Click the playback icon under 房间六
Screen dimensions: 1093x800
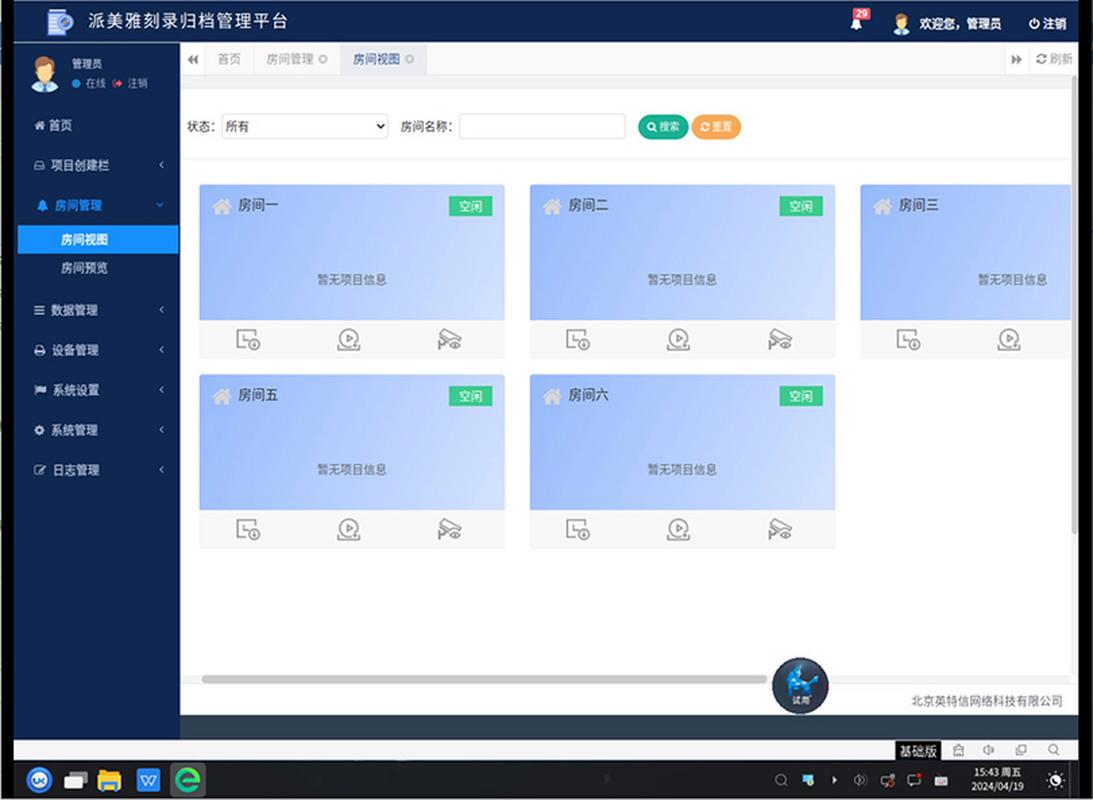(678, 530)
